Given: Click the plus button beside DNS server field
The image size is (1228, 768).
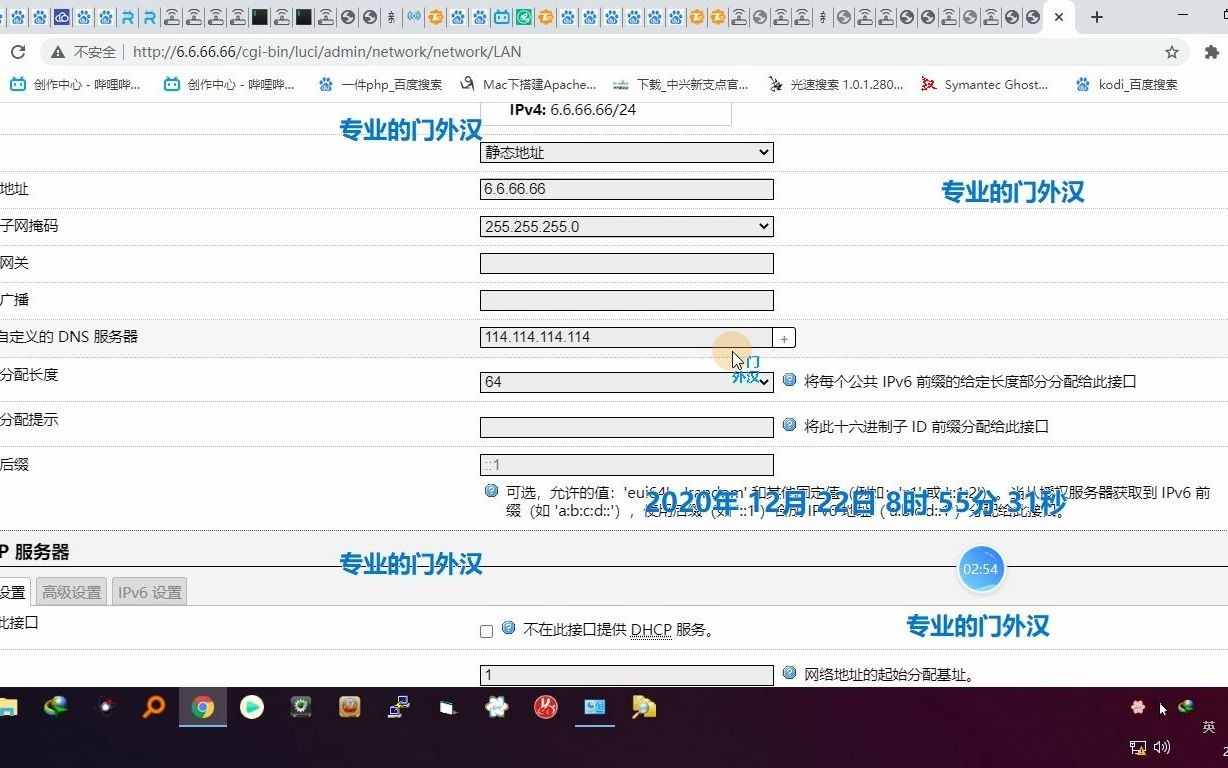Looking at the screenshot, I should tap(784, 337).
